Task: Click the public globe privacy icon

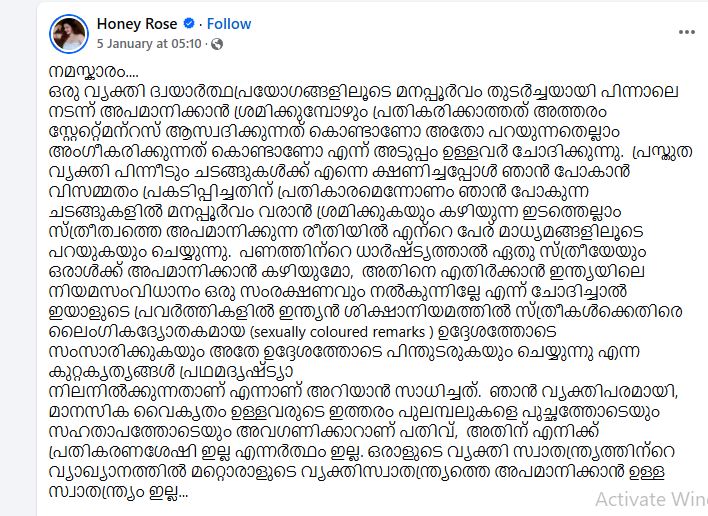Action: pyautogui.click(x=217, y=45)
